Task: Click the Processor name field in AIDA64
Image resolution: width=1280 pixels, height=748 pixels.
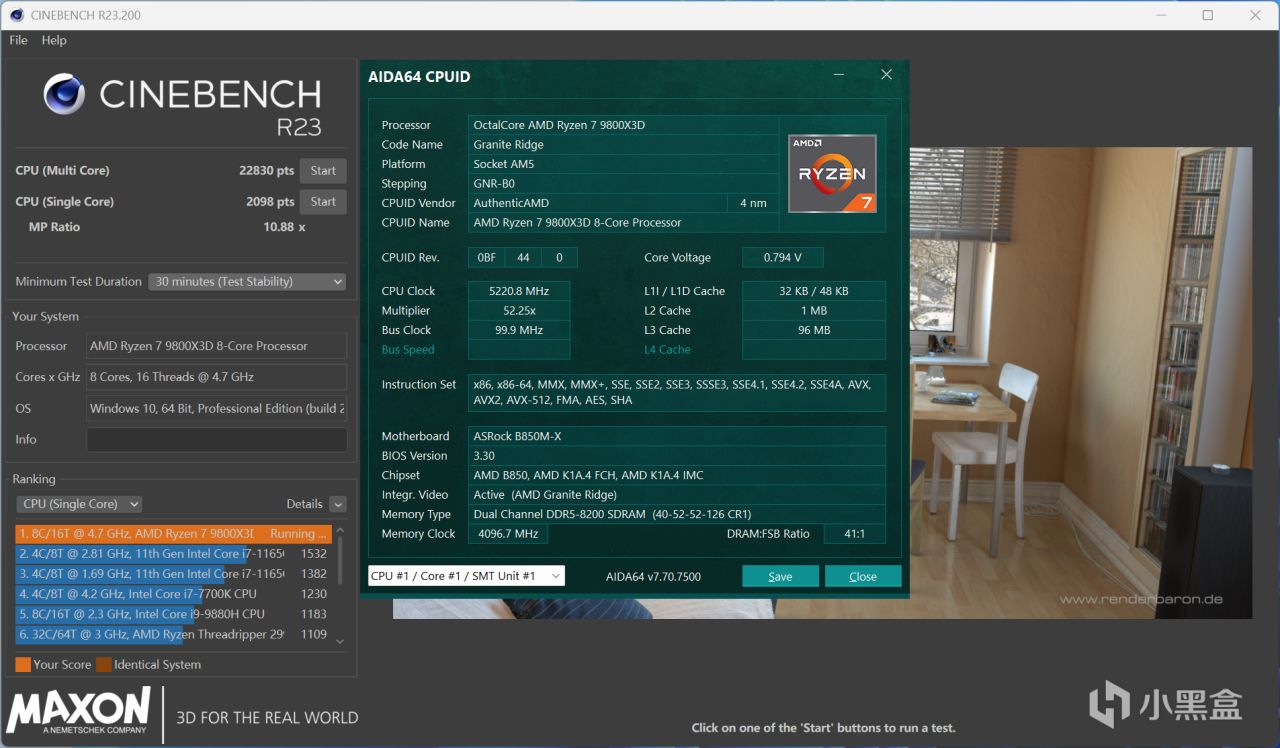Action: [x=624, y=125]
